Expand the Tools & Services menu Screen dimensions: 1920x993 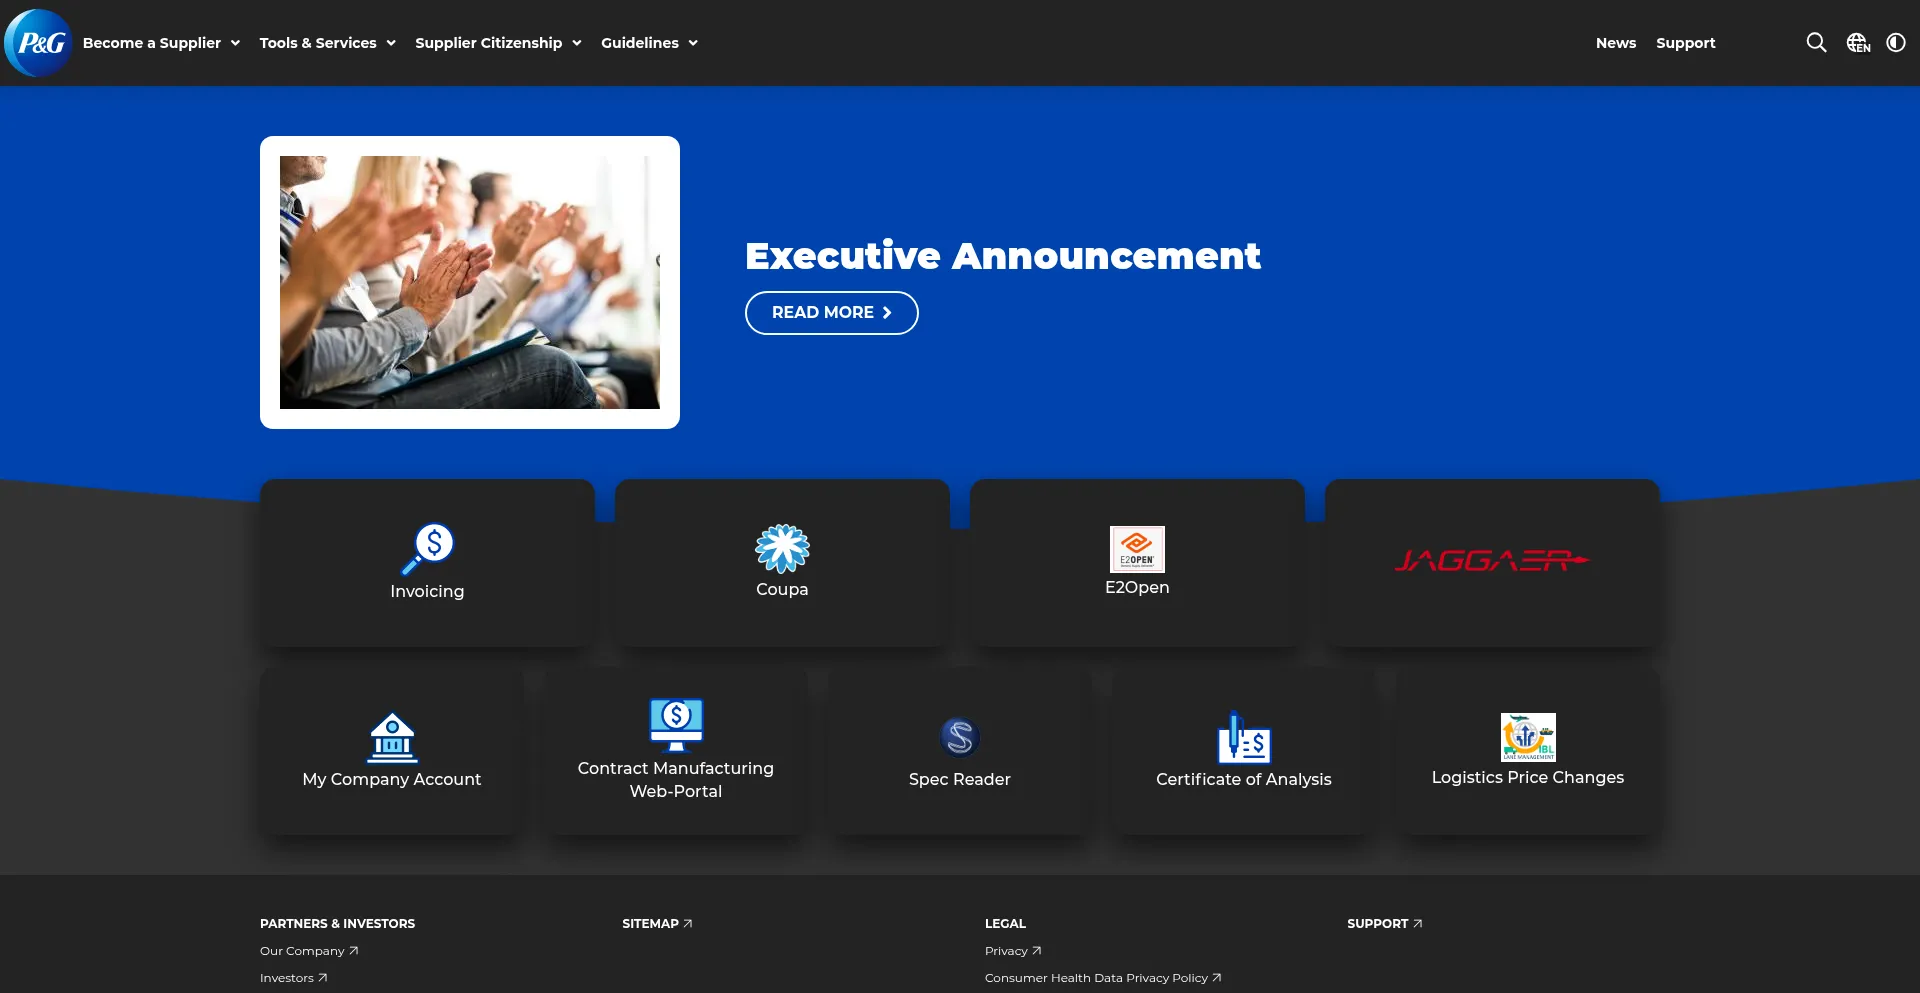pos(327,43)
